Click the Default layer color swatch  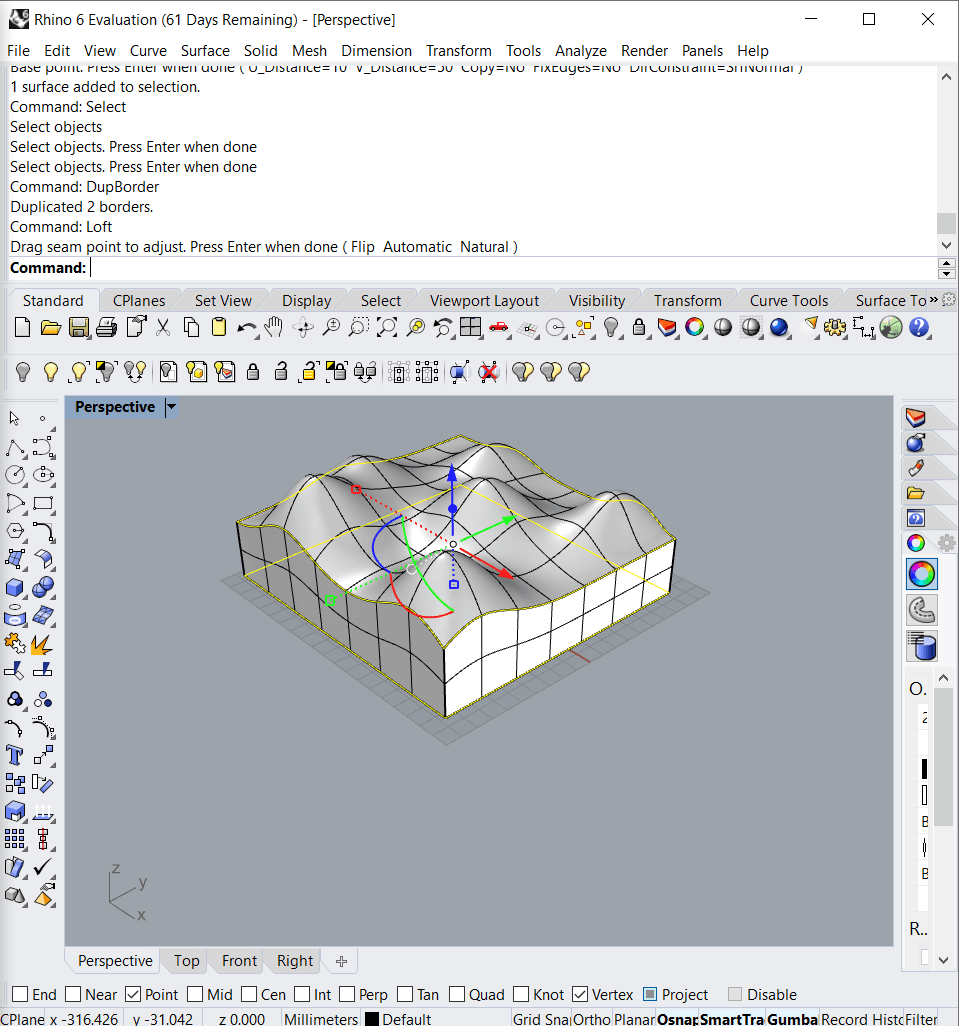pyautogui.click(x=372, y=1019)
